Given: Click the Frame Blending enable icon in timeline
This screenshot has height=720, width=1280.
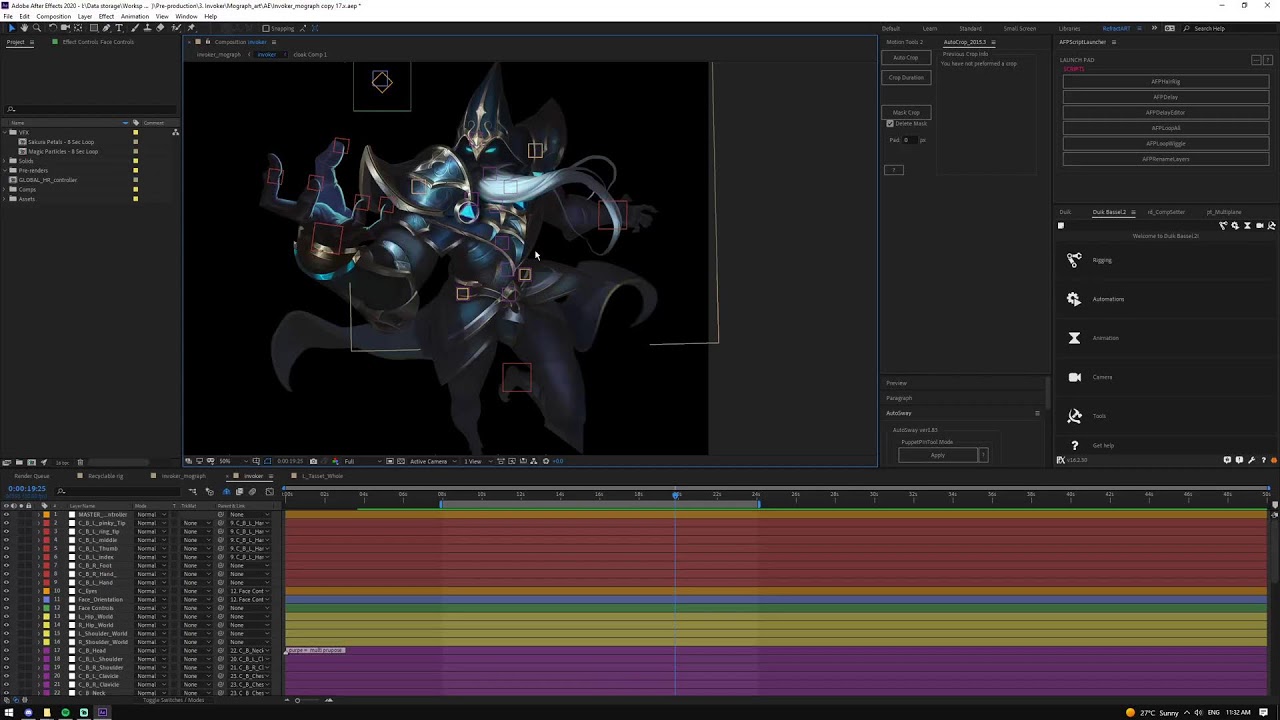Looking at the screenshot, I should pyautogui.click(x=239, y=491).
